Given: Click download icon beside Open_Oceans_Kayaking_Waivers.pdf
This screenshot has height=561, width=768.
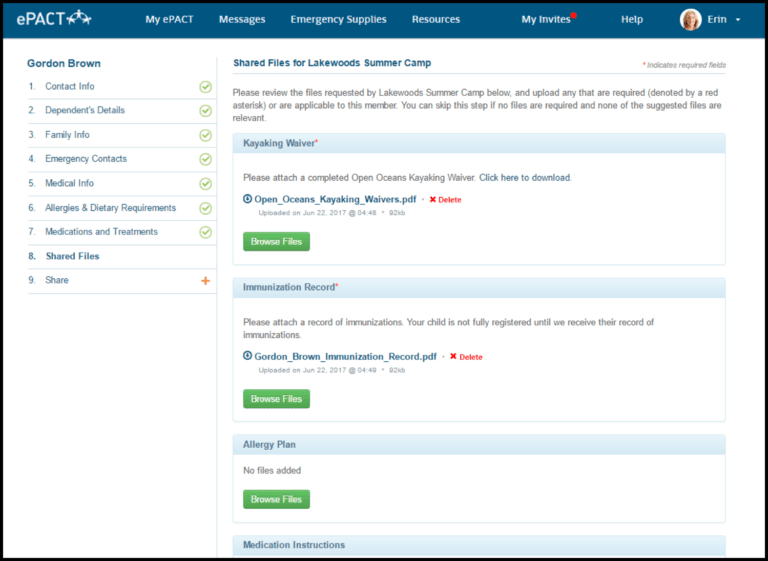Looking at the screenshot, I should (x=247, y=199).
